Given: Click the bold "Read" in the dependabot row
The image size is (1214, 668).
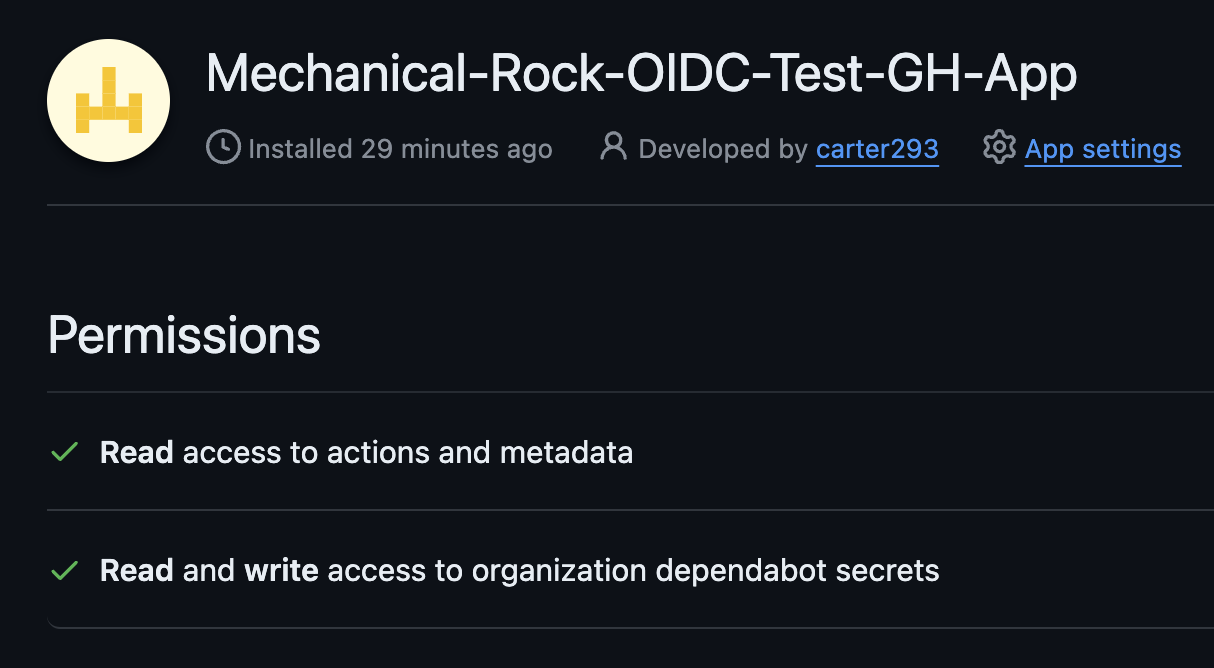Looking at the screenshot, I should tap(137, 571).
